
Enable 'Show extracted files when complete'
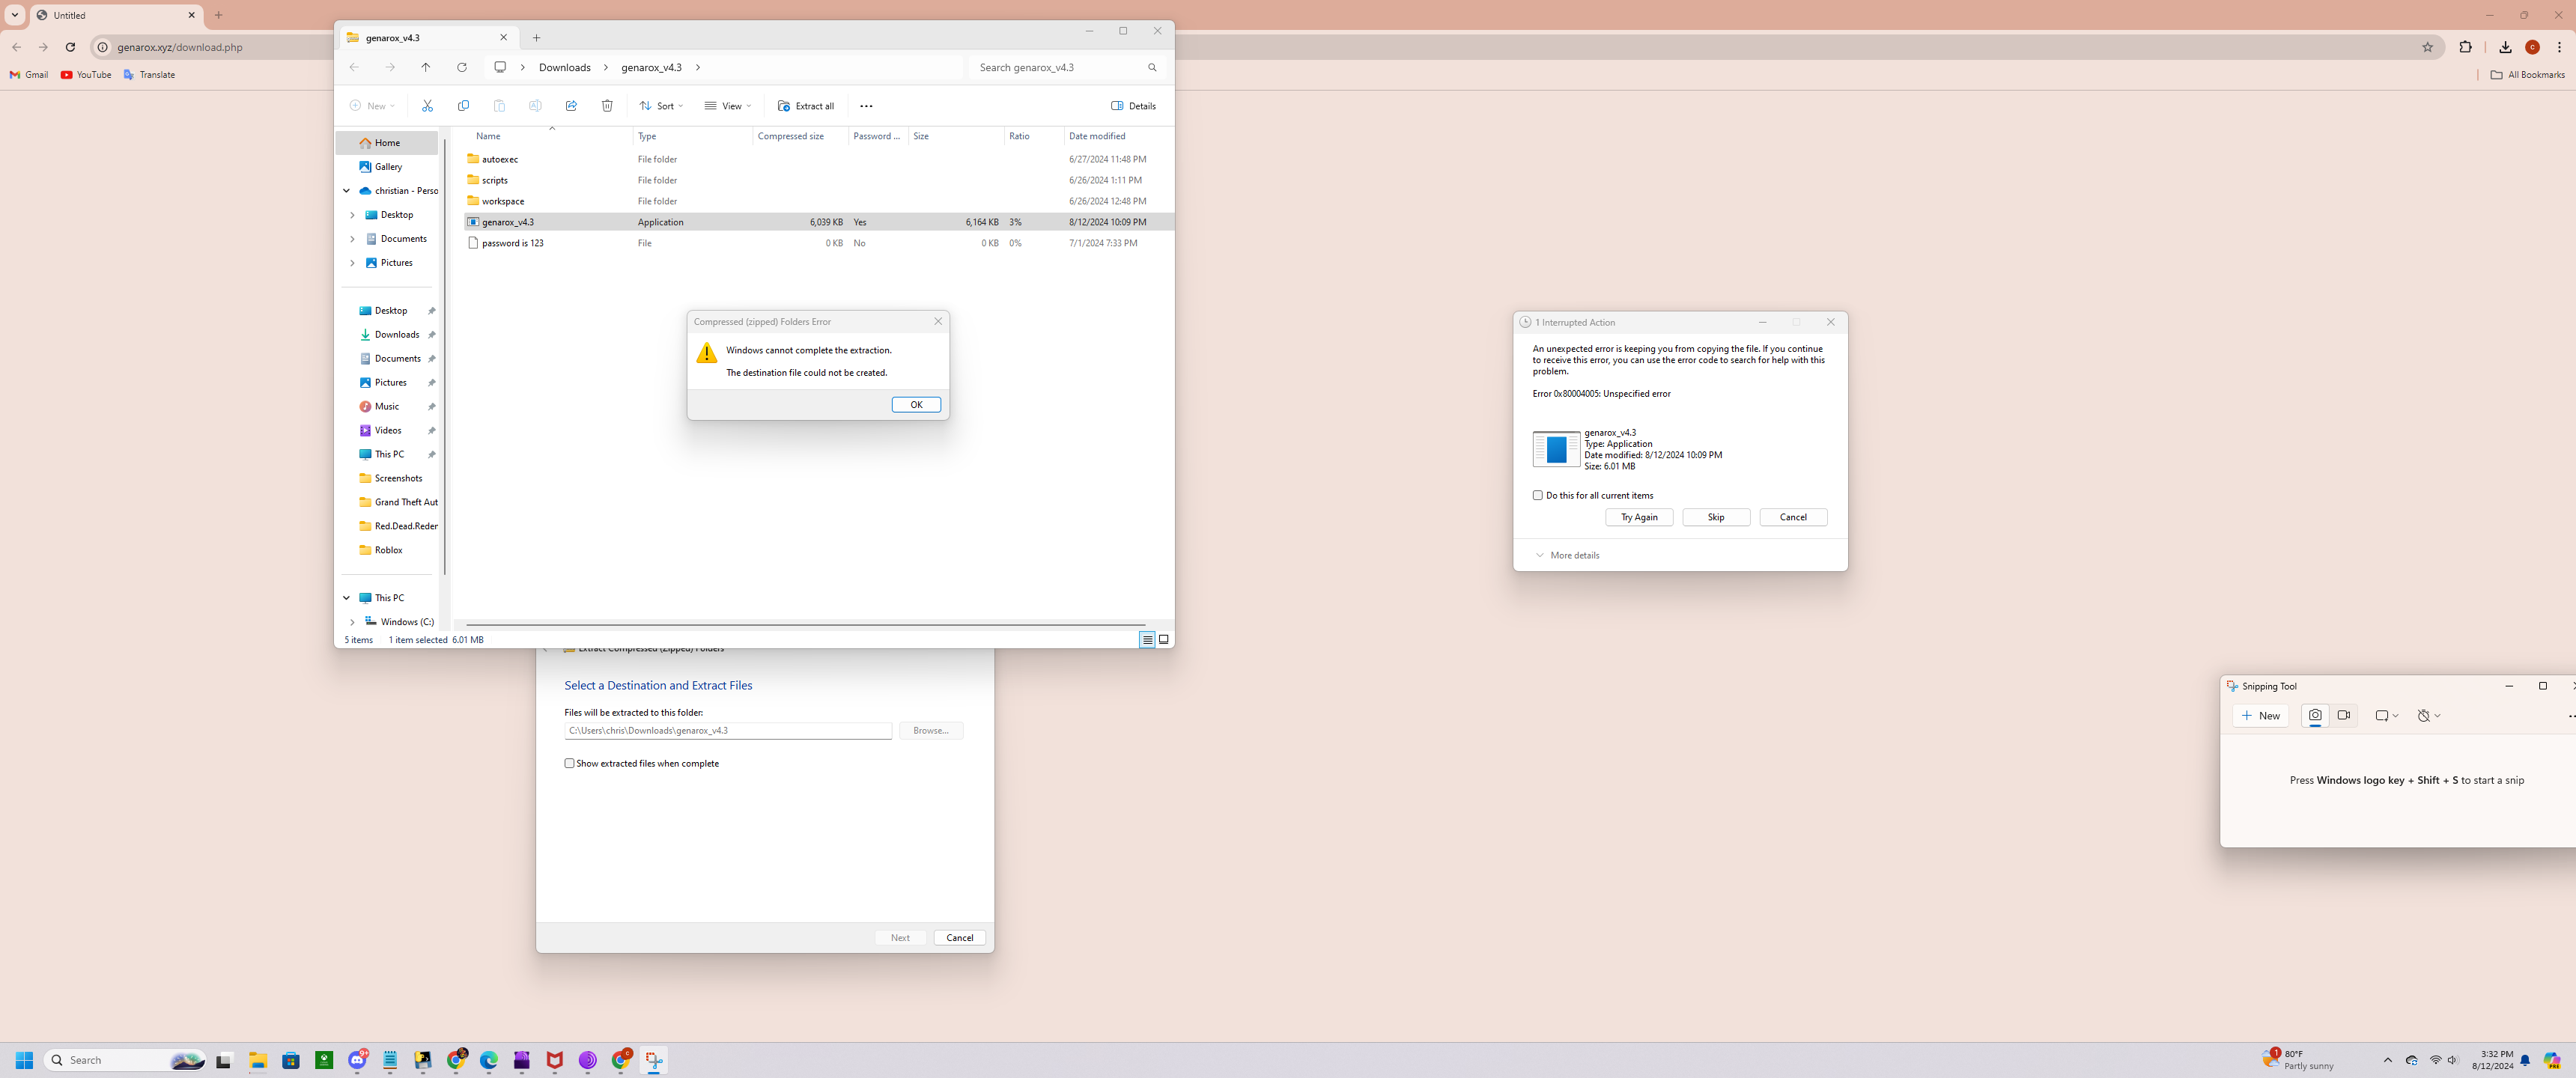point(570,763)
